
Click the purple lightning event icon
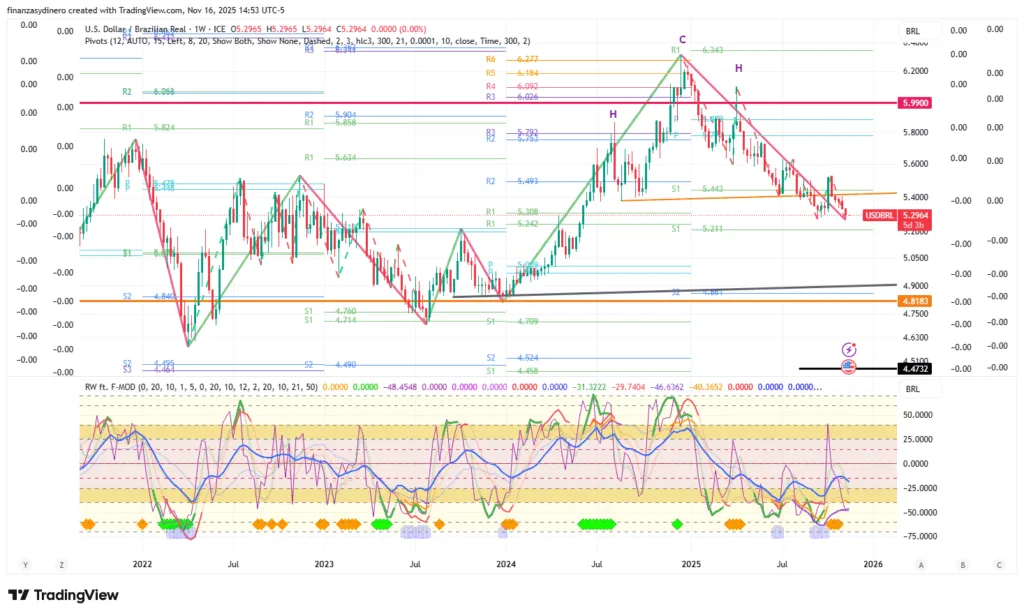(x=849, y=349)
